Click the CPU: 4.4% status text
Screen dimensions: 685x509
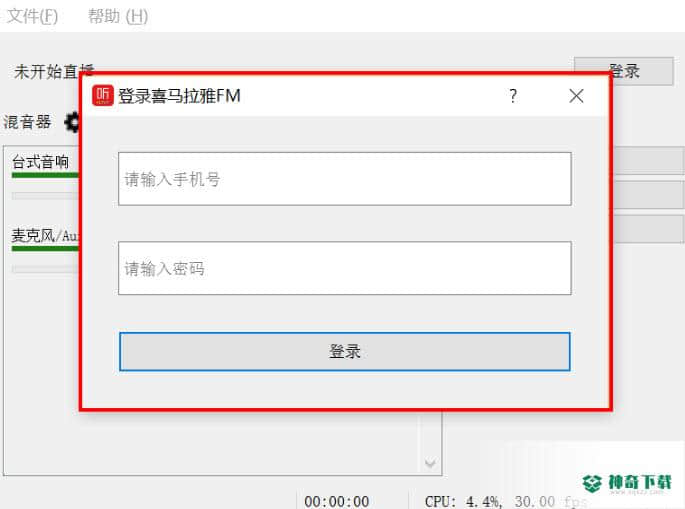click(463, 501)
